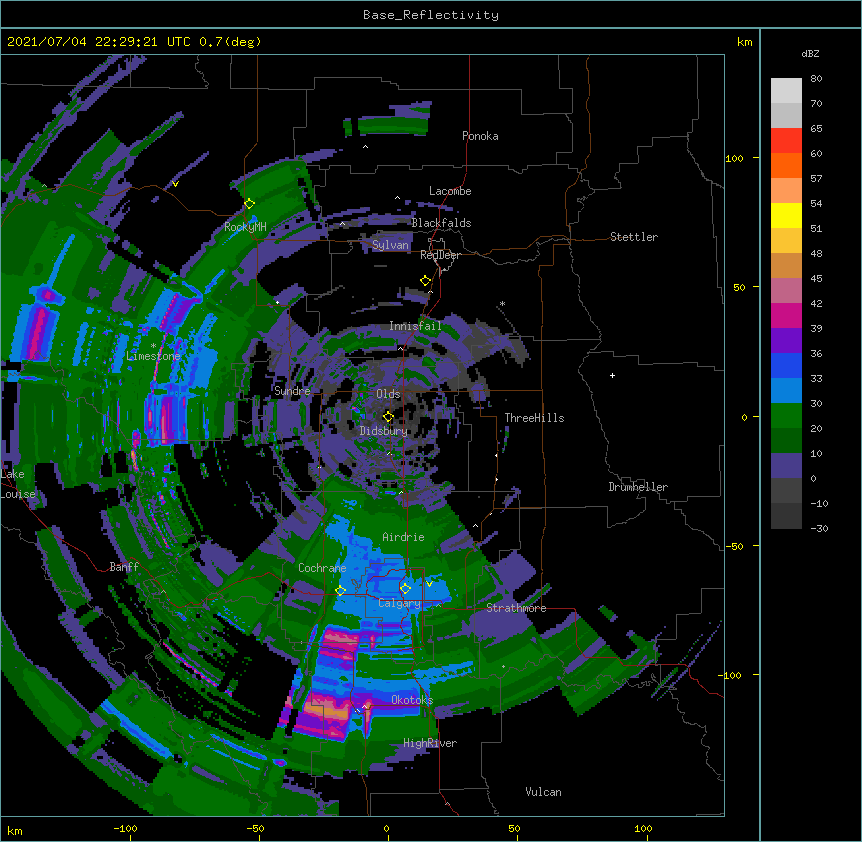
Task: Click the Okotoks label
Action: (412, 700)
